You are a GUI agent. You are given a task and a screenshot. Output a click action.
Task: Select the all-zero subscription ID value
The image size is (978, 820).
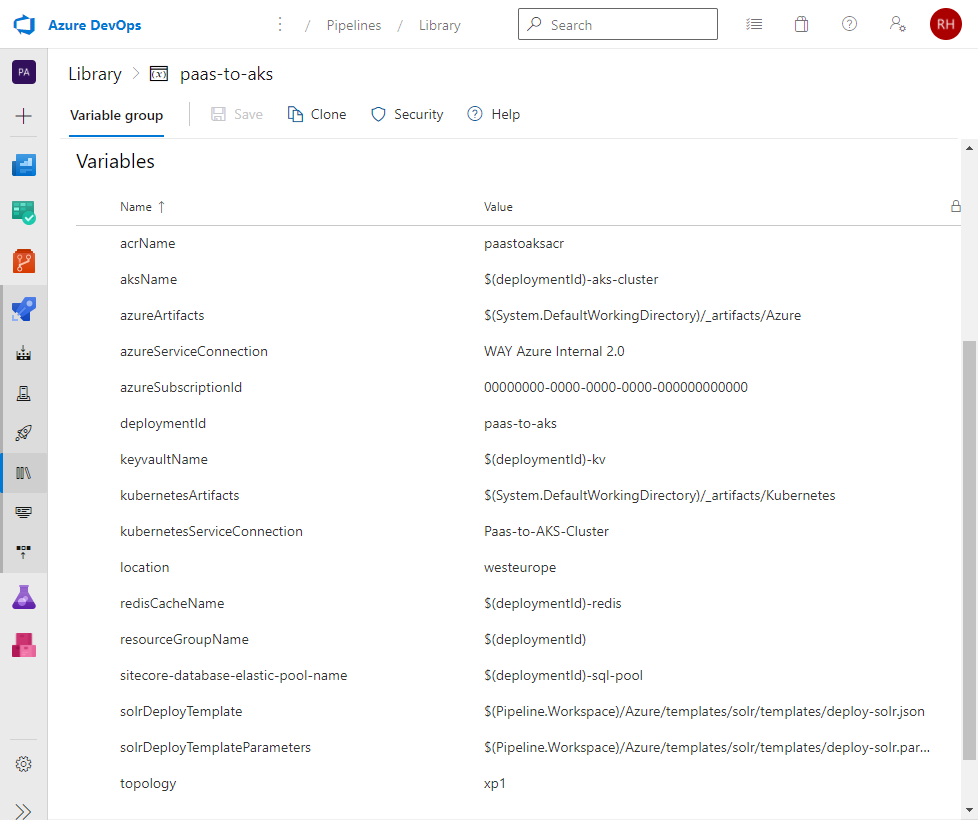click(x=616, y=387)
